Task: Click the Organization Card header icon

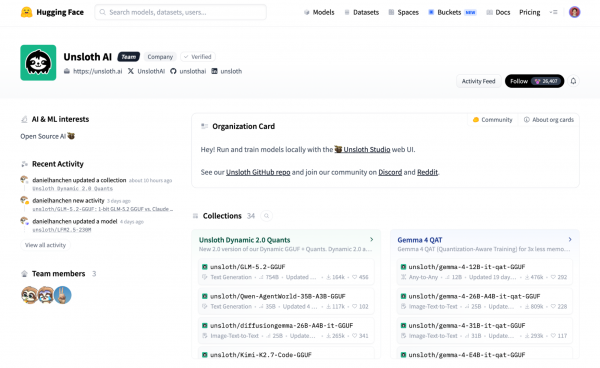Action: coord(205,126)
